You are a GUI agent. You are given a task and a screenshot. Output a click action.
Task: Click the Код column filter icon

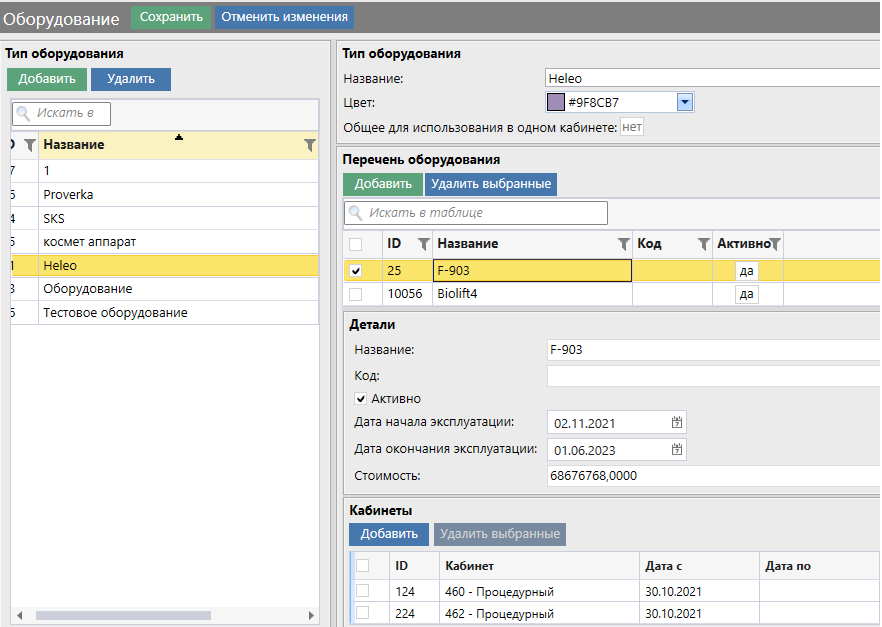(703, 244)
